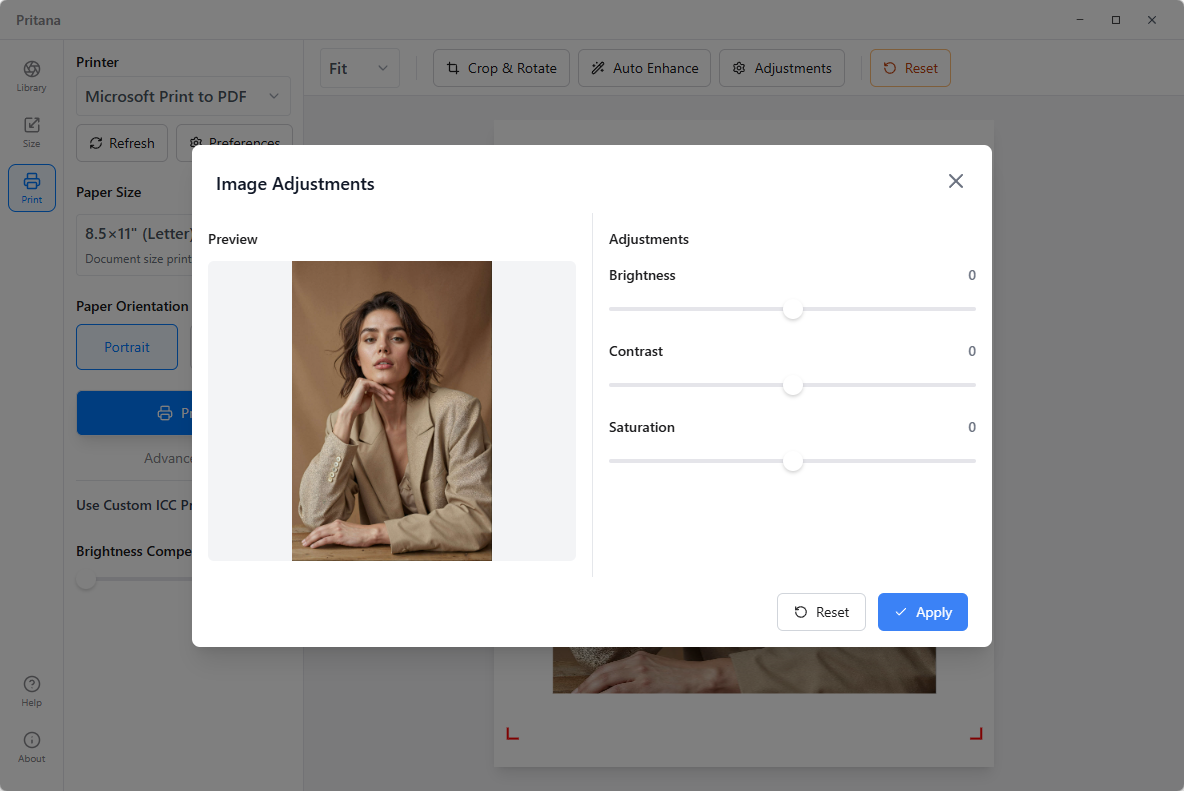The height and width of the screenshot is (791, 1184).
Task: Select the Size sidebar icon
Action: tap(31, 132)
